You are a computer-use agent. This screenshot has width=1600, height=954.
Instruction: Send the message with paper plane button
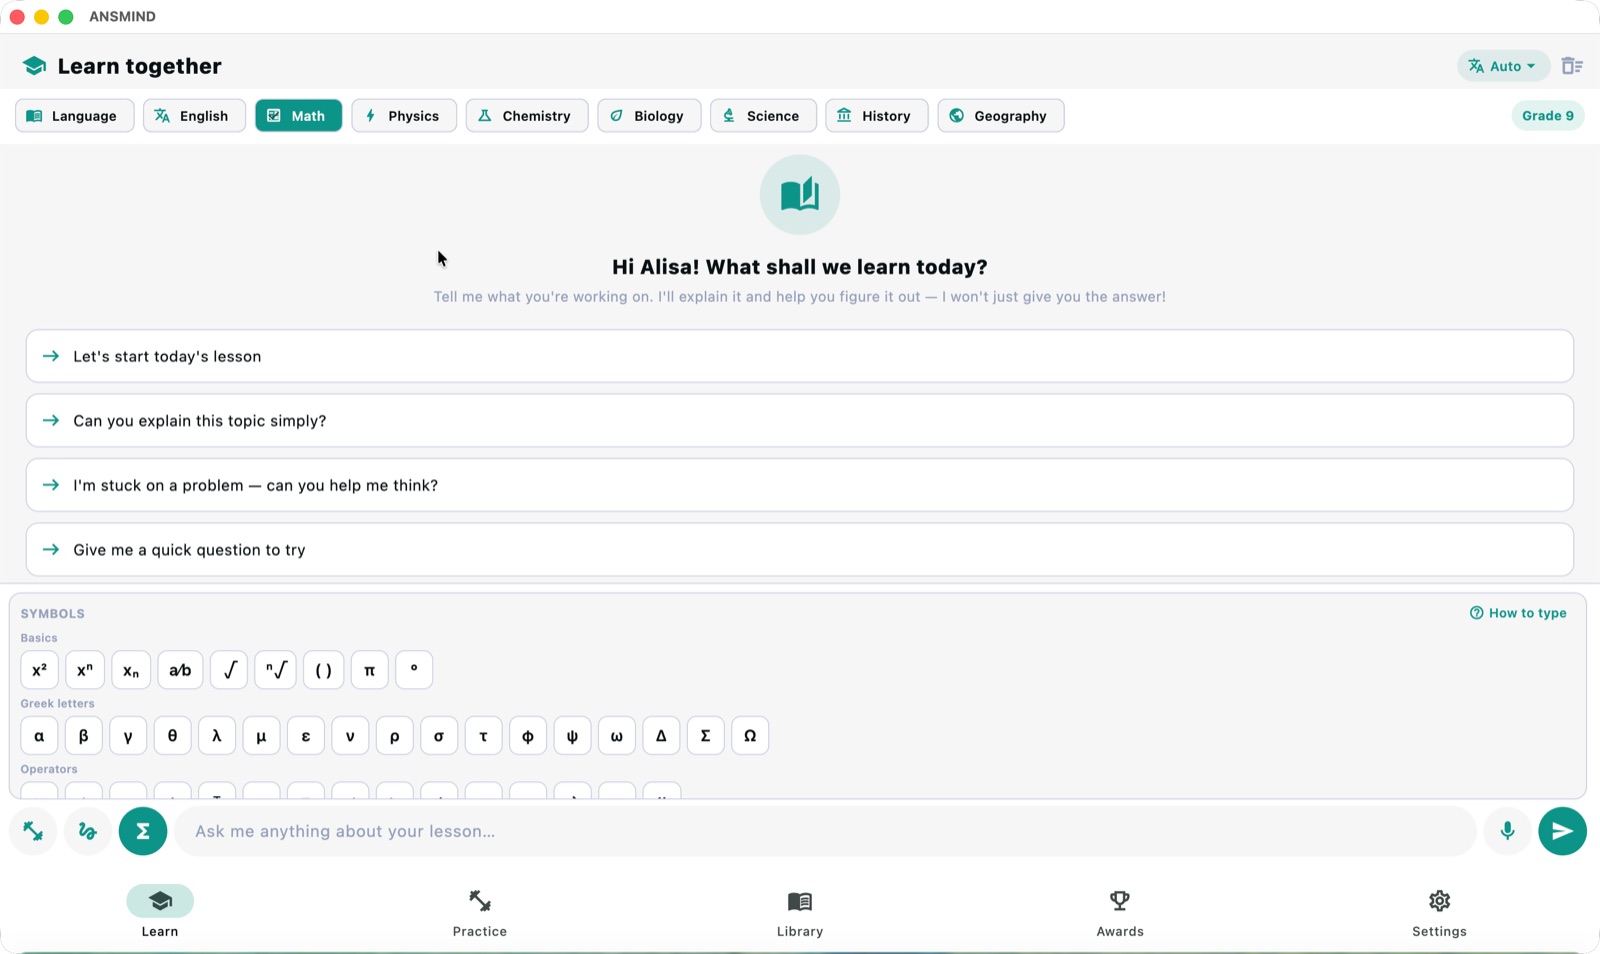point(1562,831)
